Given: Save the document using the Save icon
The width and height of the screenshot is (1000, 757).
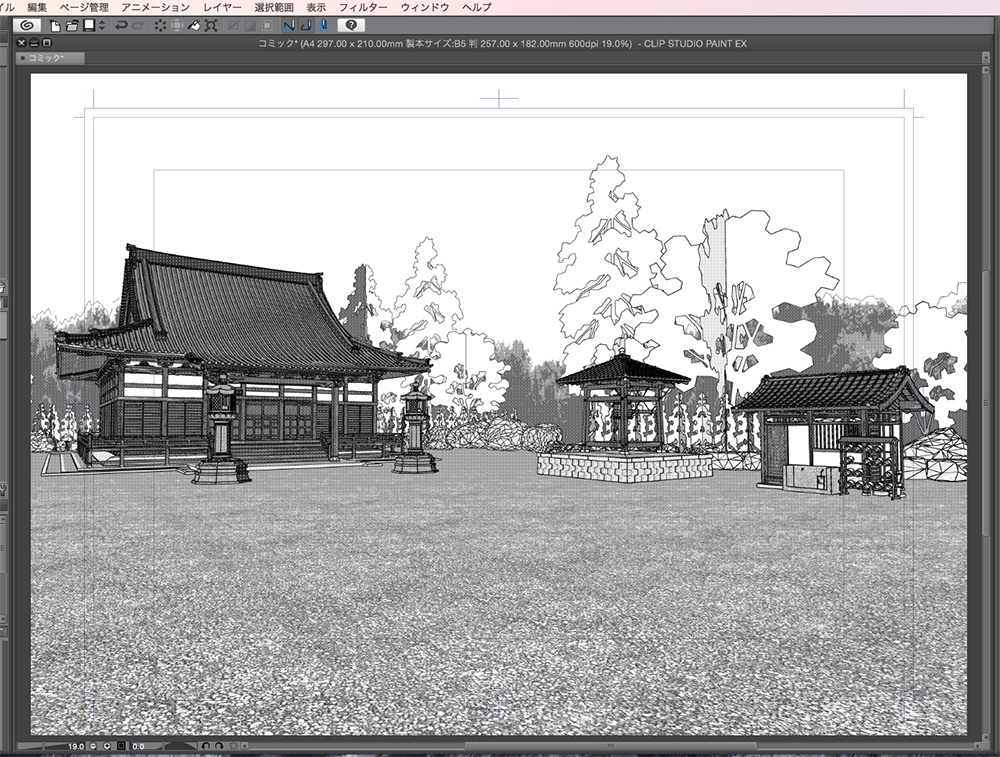Looking at the screenshot, I should pyautogui.click(x=88, y=25).
